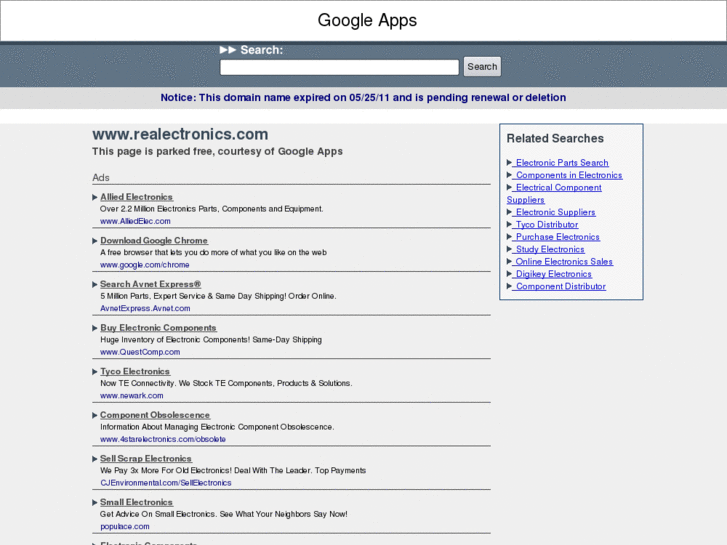Select Purchase Electronics related search
This screenshot has height=545, width=727.
click(558, 237)
